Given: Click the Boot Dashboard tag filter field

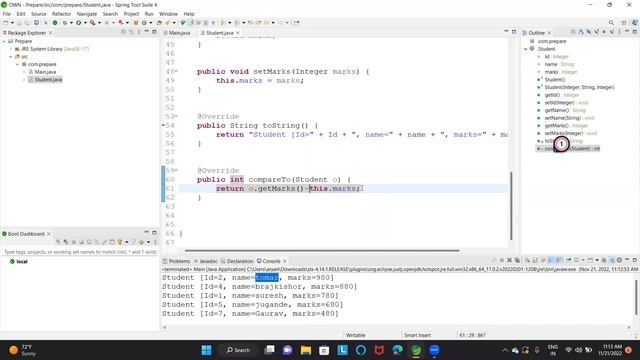Looking at the screenshot, I should [80, 252].
